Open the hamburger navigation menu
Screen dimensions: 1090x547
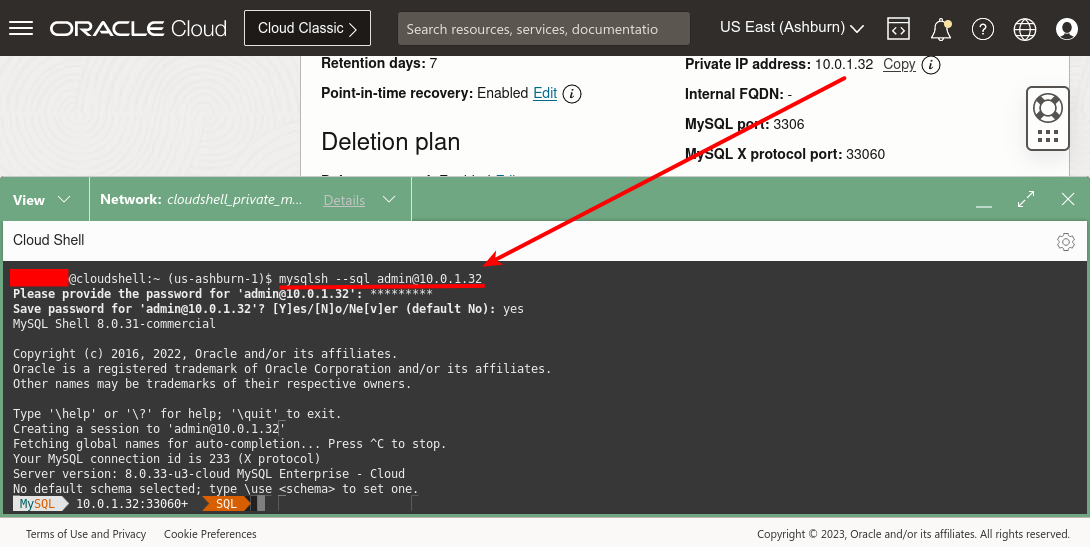pyautogui.click(x=21, y=28)
